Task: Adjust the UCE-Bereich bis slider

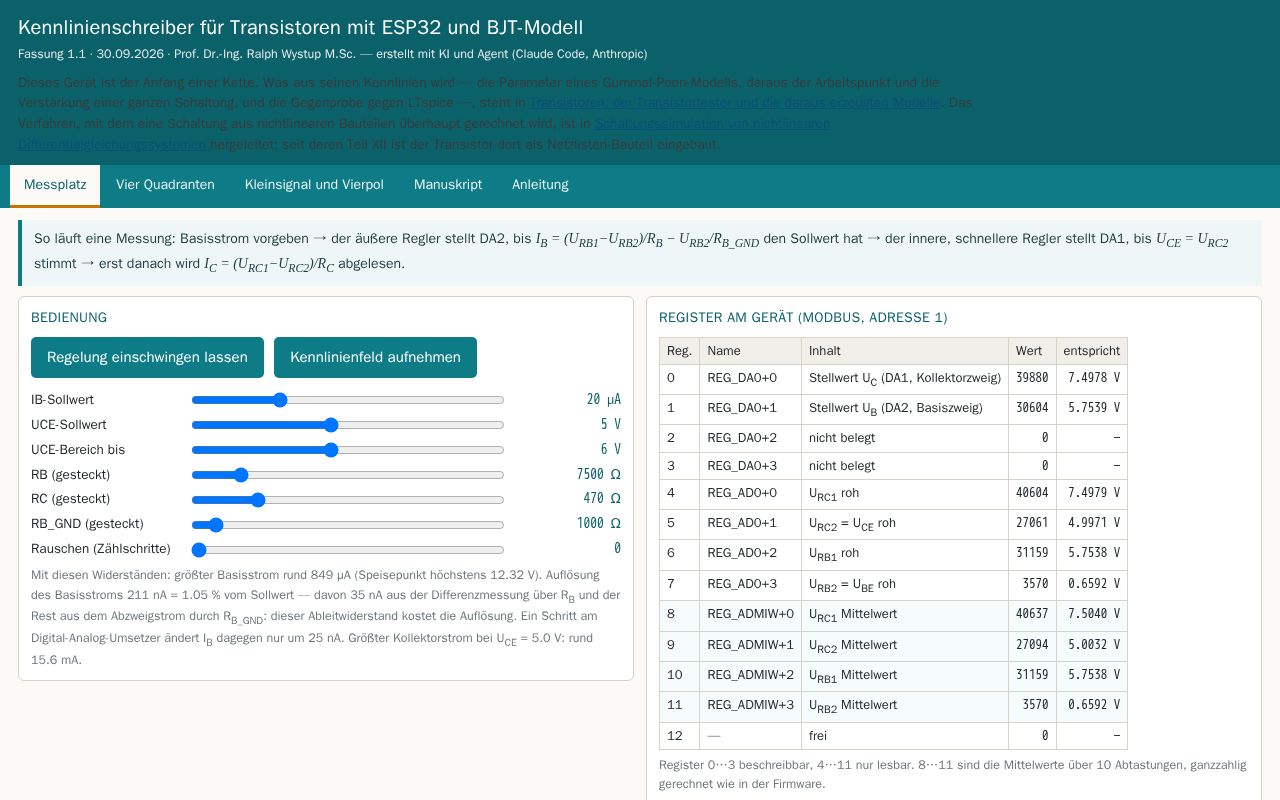Action: pos(348,450)
